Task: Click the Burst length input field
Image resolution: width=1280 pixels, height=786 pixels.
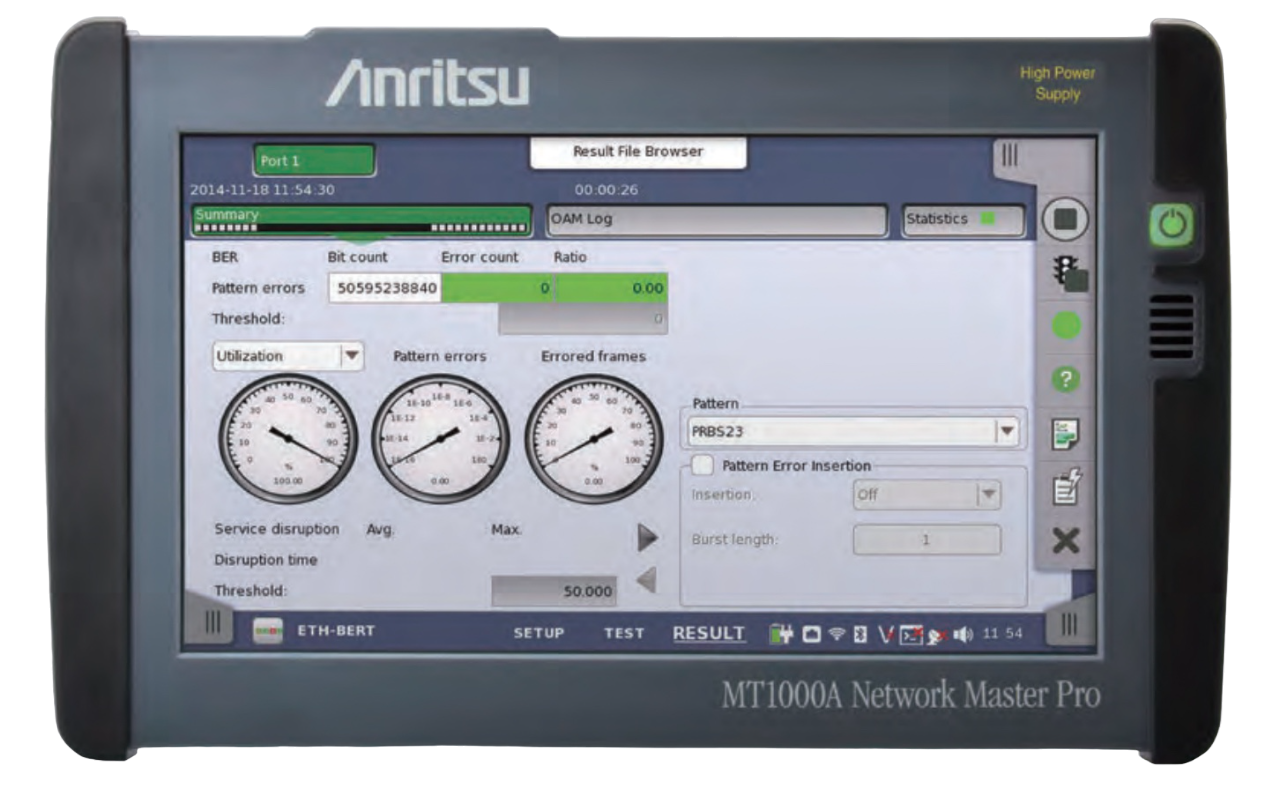Action: coord(926,540)
